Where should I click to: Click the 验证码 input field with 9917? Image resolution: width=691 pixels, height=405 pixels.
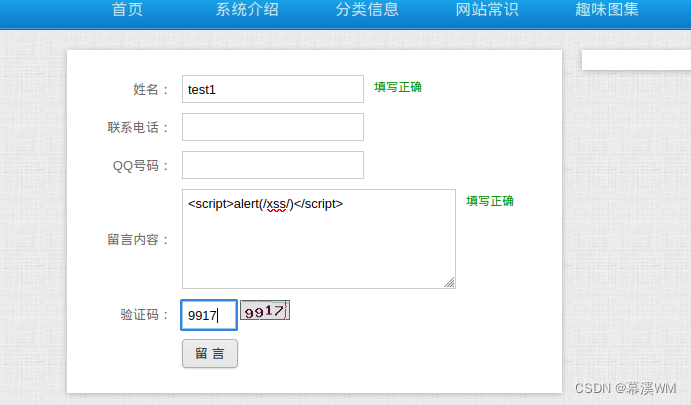[209, 315]
